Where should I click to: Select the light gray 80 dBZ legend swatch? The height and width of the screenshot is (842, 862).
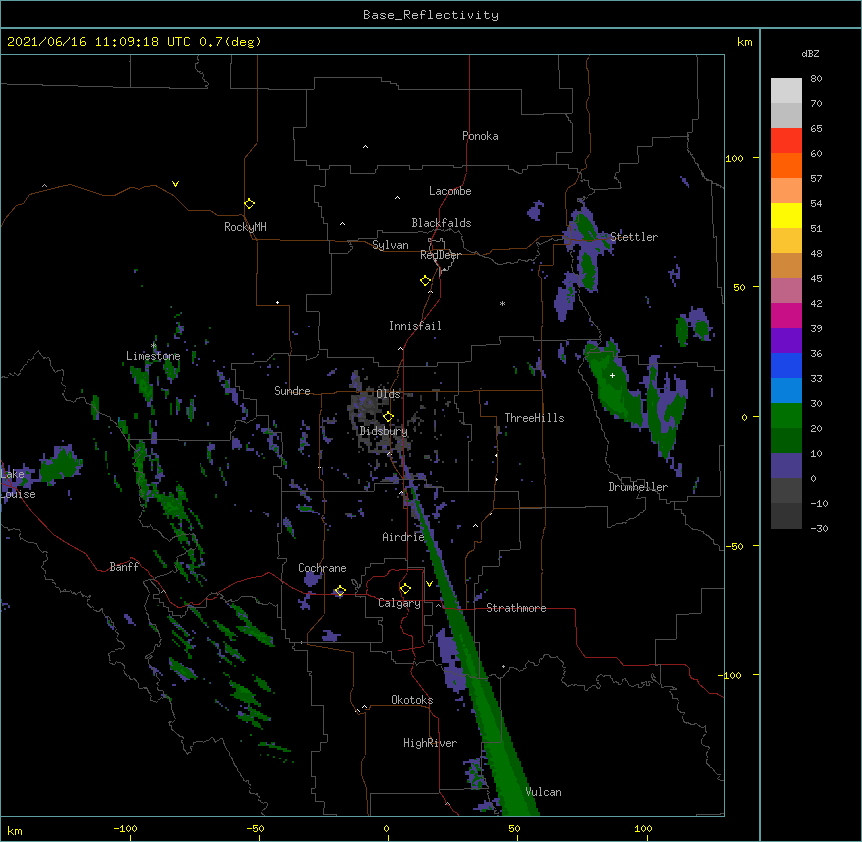tap(786, 90)
